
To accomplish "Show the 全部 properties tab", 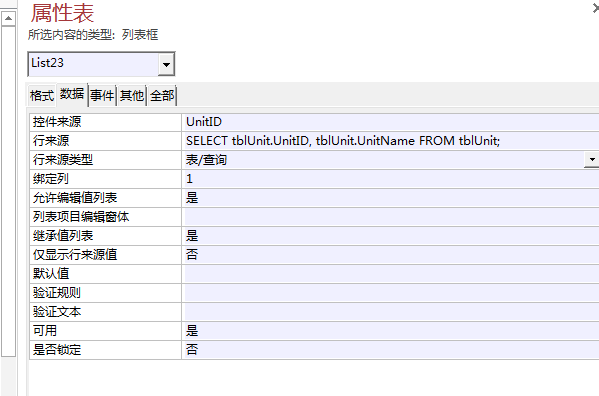I will pyautogui.click(x=162, y=95).
